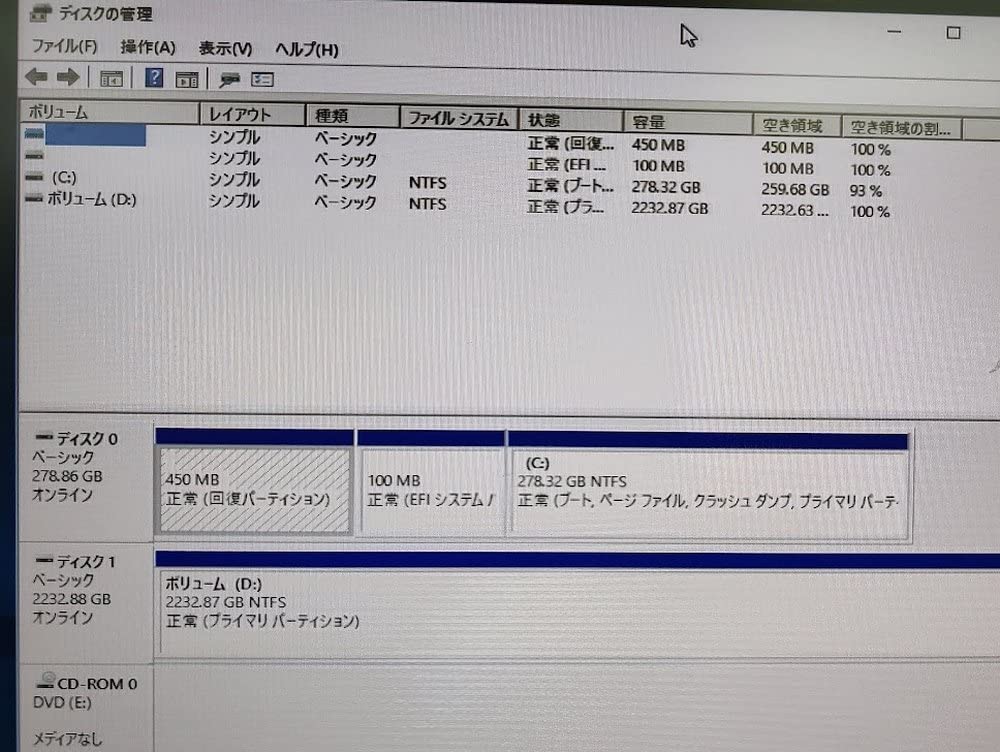Minimize the Disk Management window

[894, 31]
